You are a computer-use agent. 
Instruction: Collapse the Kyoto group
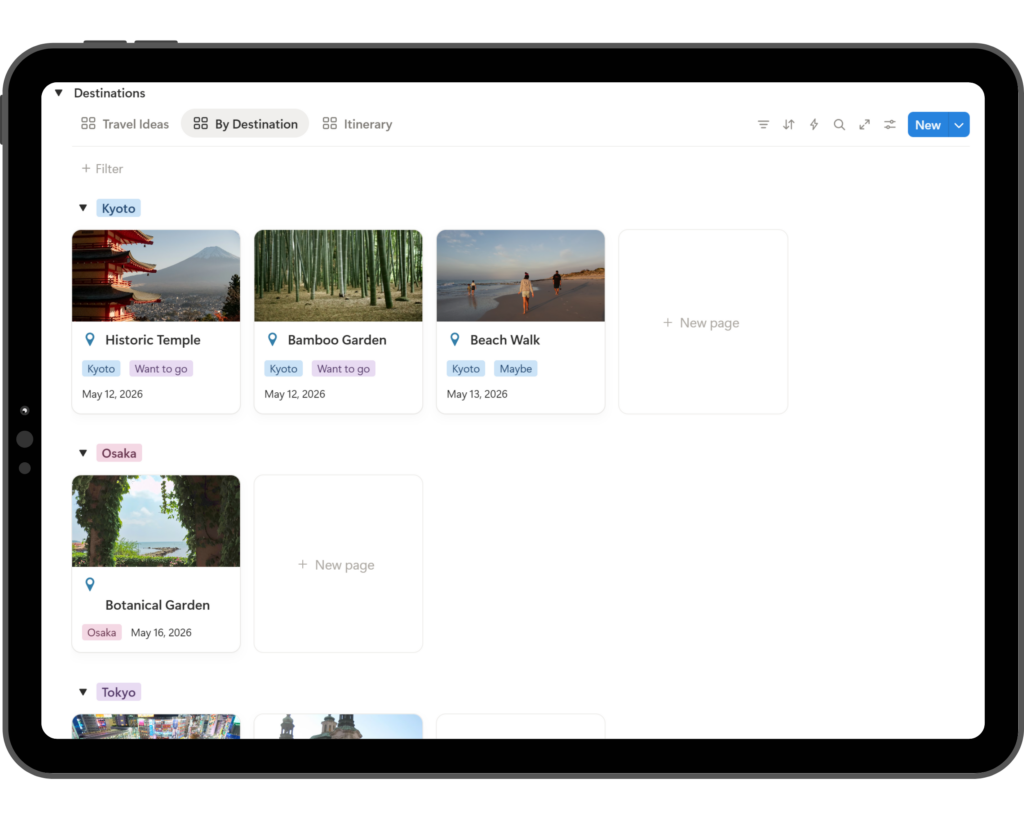pyautogui.click(x=83, y=207)
